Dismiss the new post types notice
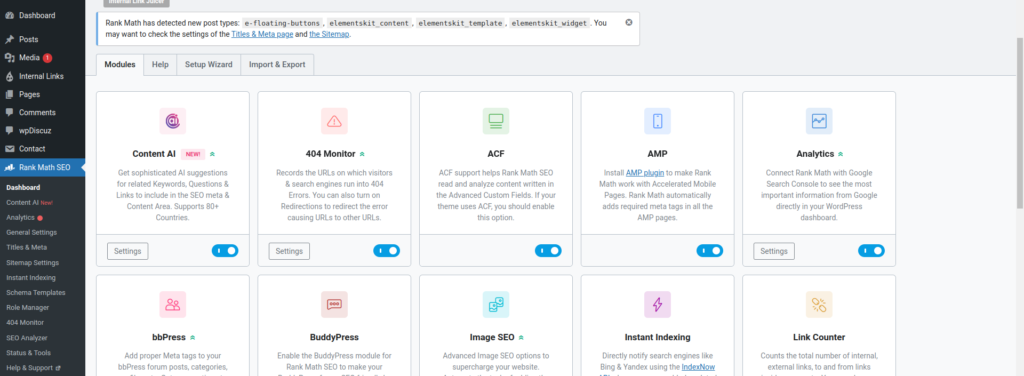The height and width of the screenshot is (376, 1024). point(628,22)
